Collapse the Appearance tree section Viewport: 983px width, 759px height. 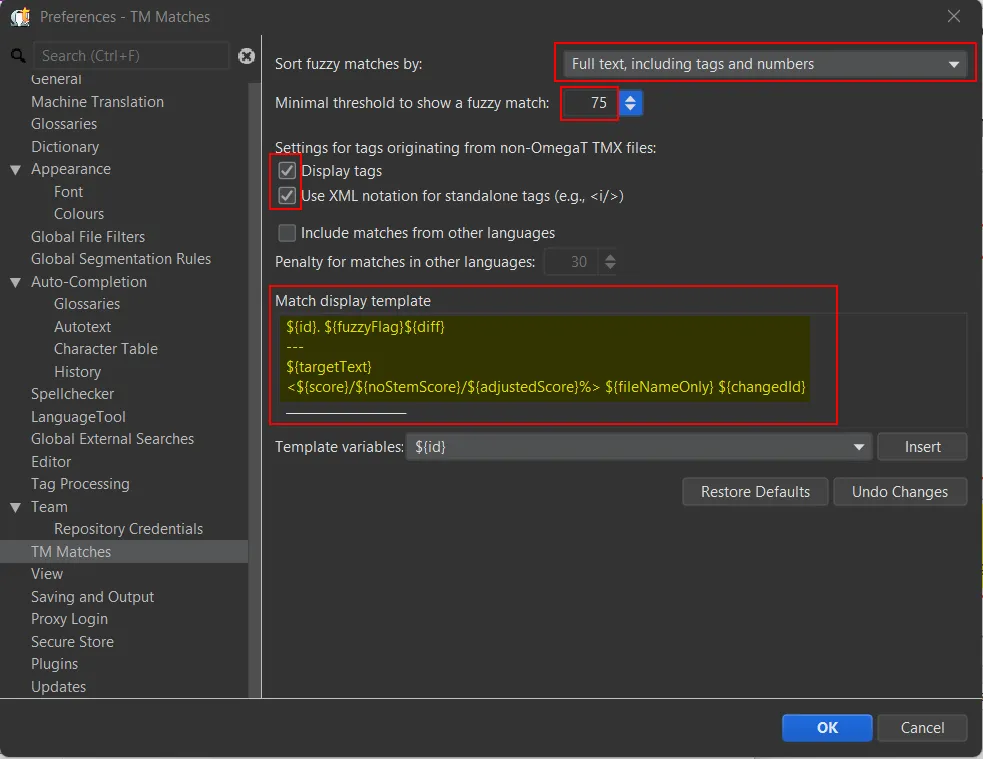16,170
